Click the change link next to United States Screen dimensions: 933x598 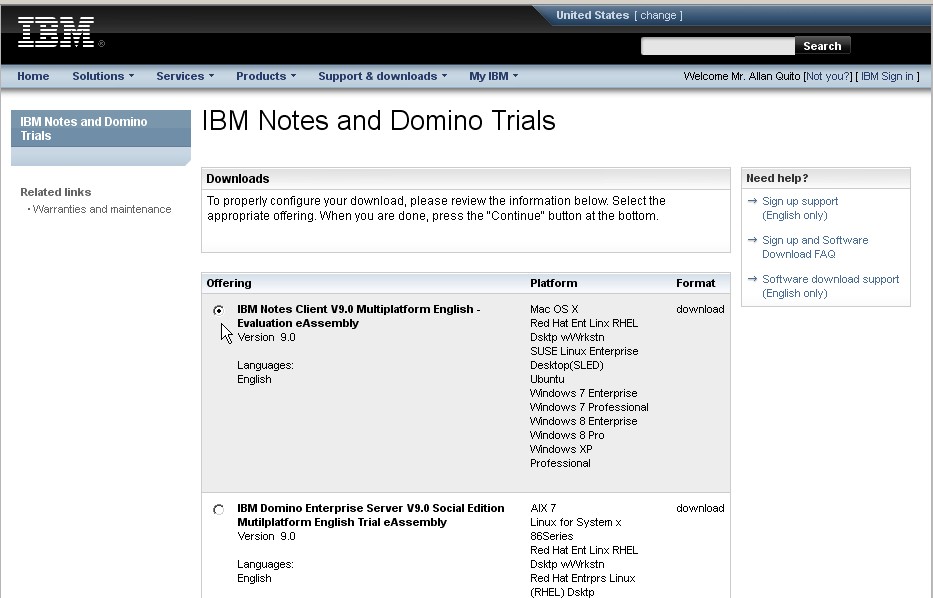[659, 15]
